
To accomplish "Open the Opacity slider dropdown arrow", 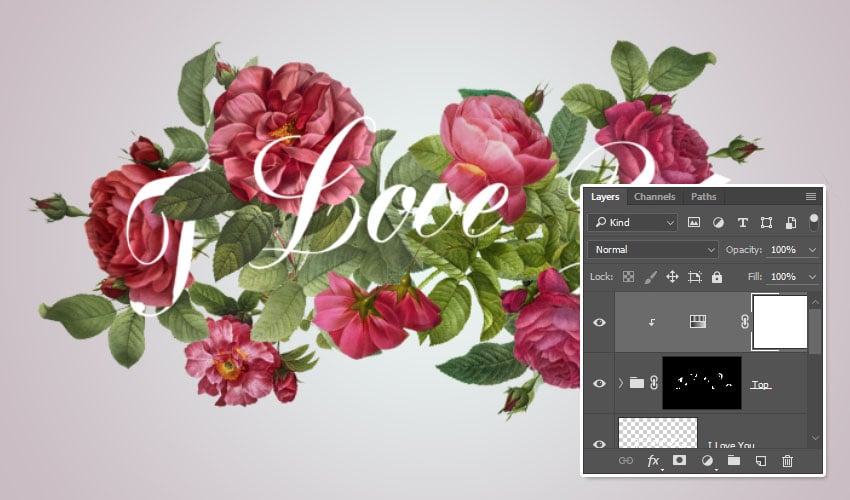I will tap(812, 249).
